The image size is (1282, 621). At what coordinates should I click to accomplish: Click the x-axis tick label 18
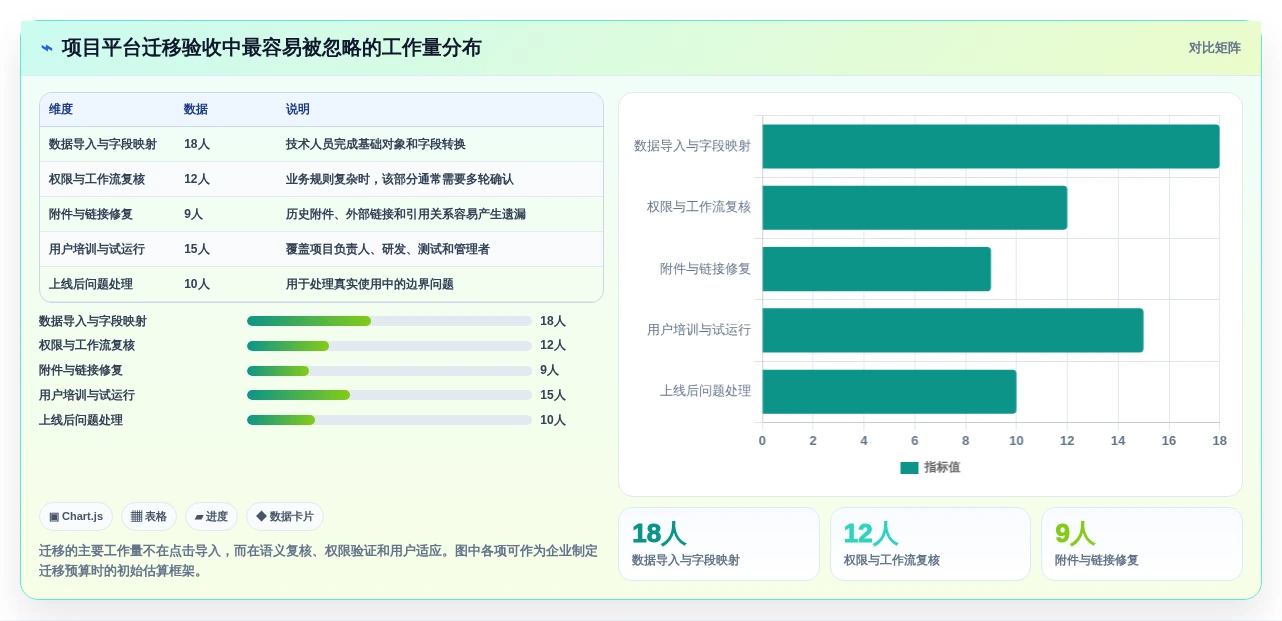tap(1219, 441)
